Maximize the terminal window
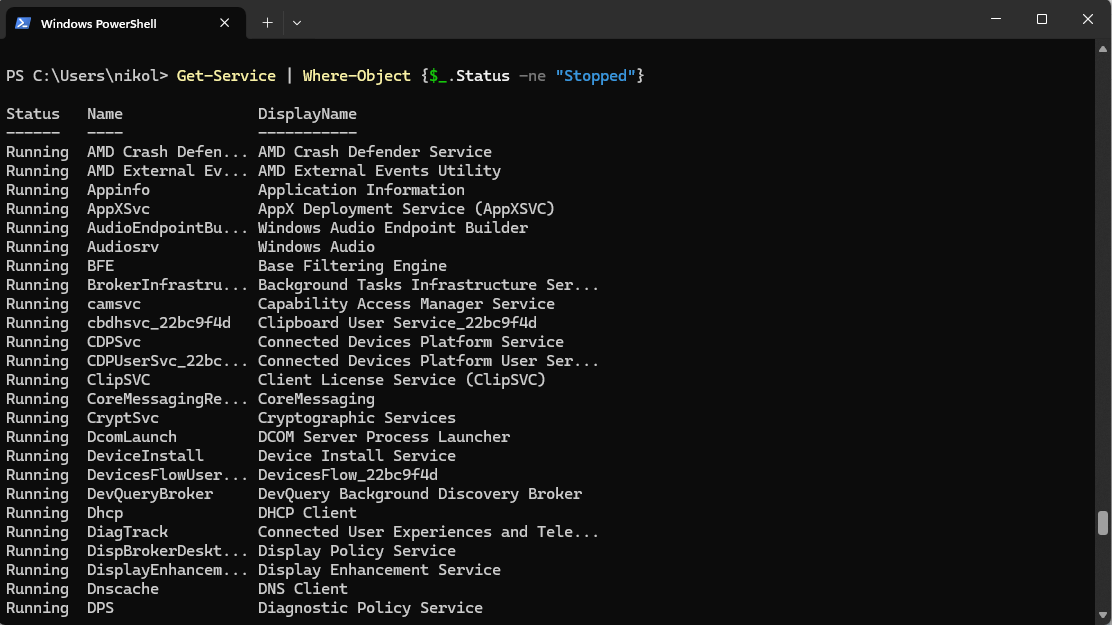The width and height of the screenshot is (1112, 625). [x=1042, y=19]
